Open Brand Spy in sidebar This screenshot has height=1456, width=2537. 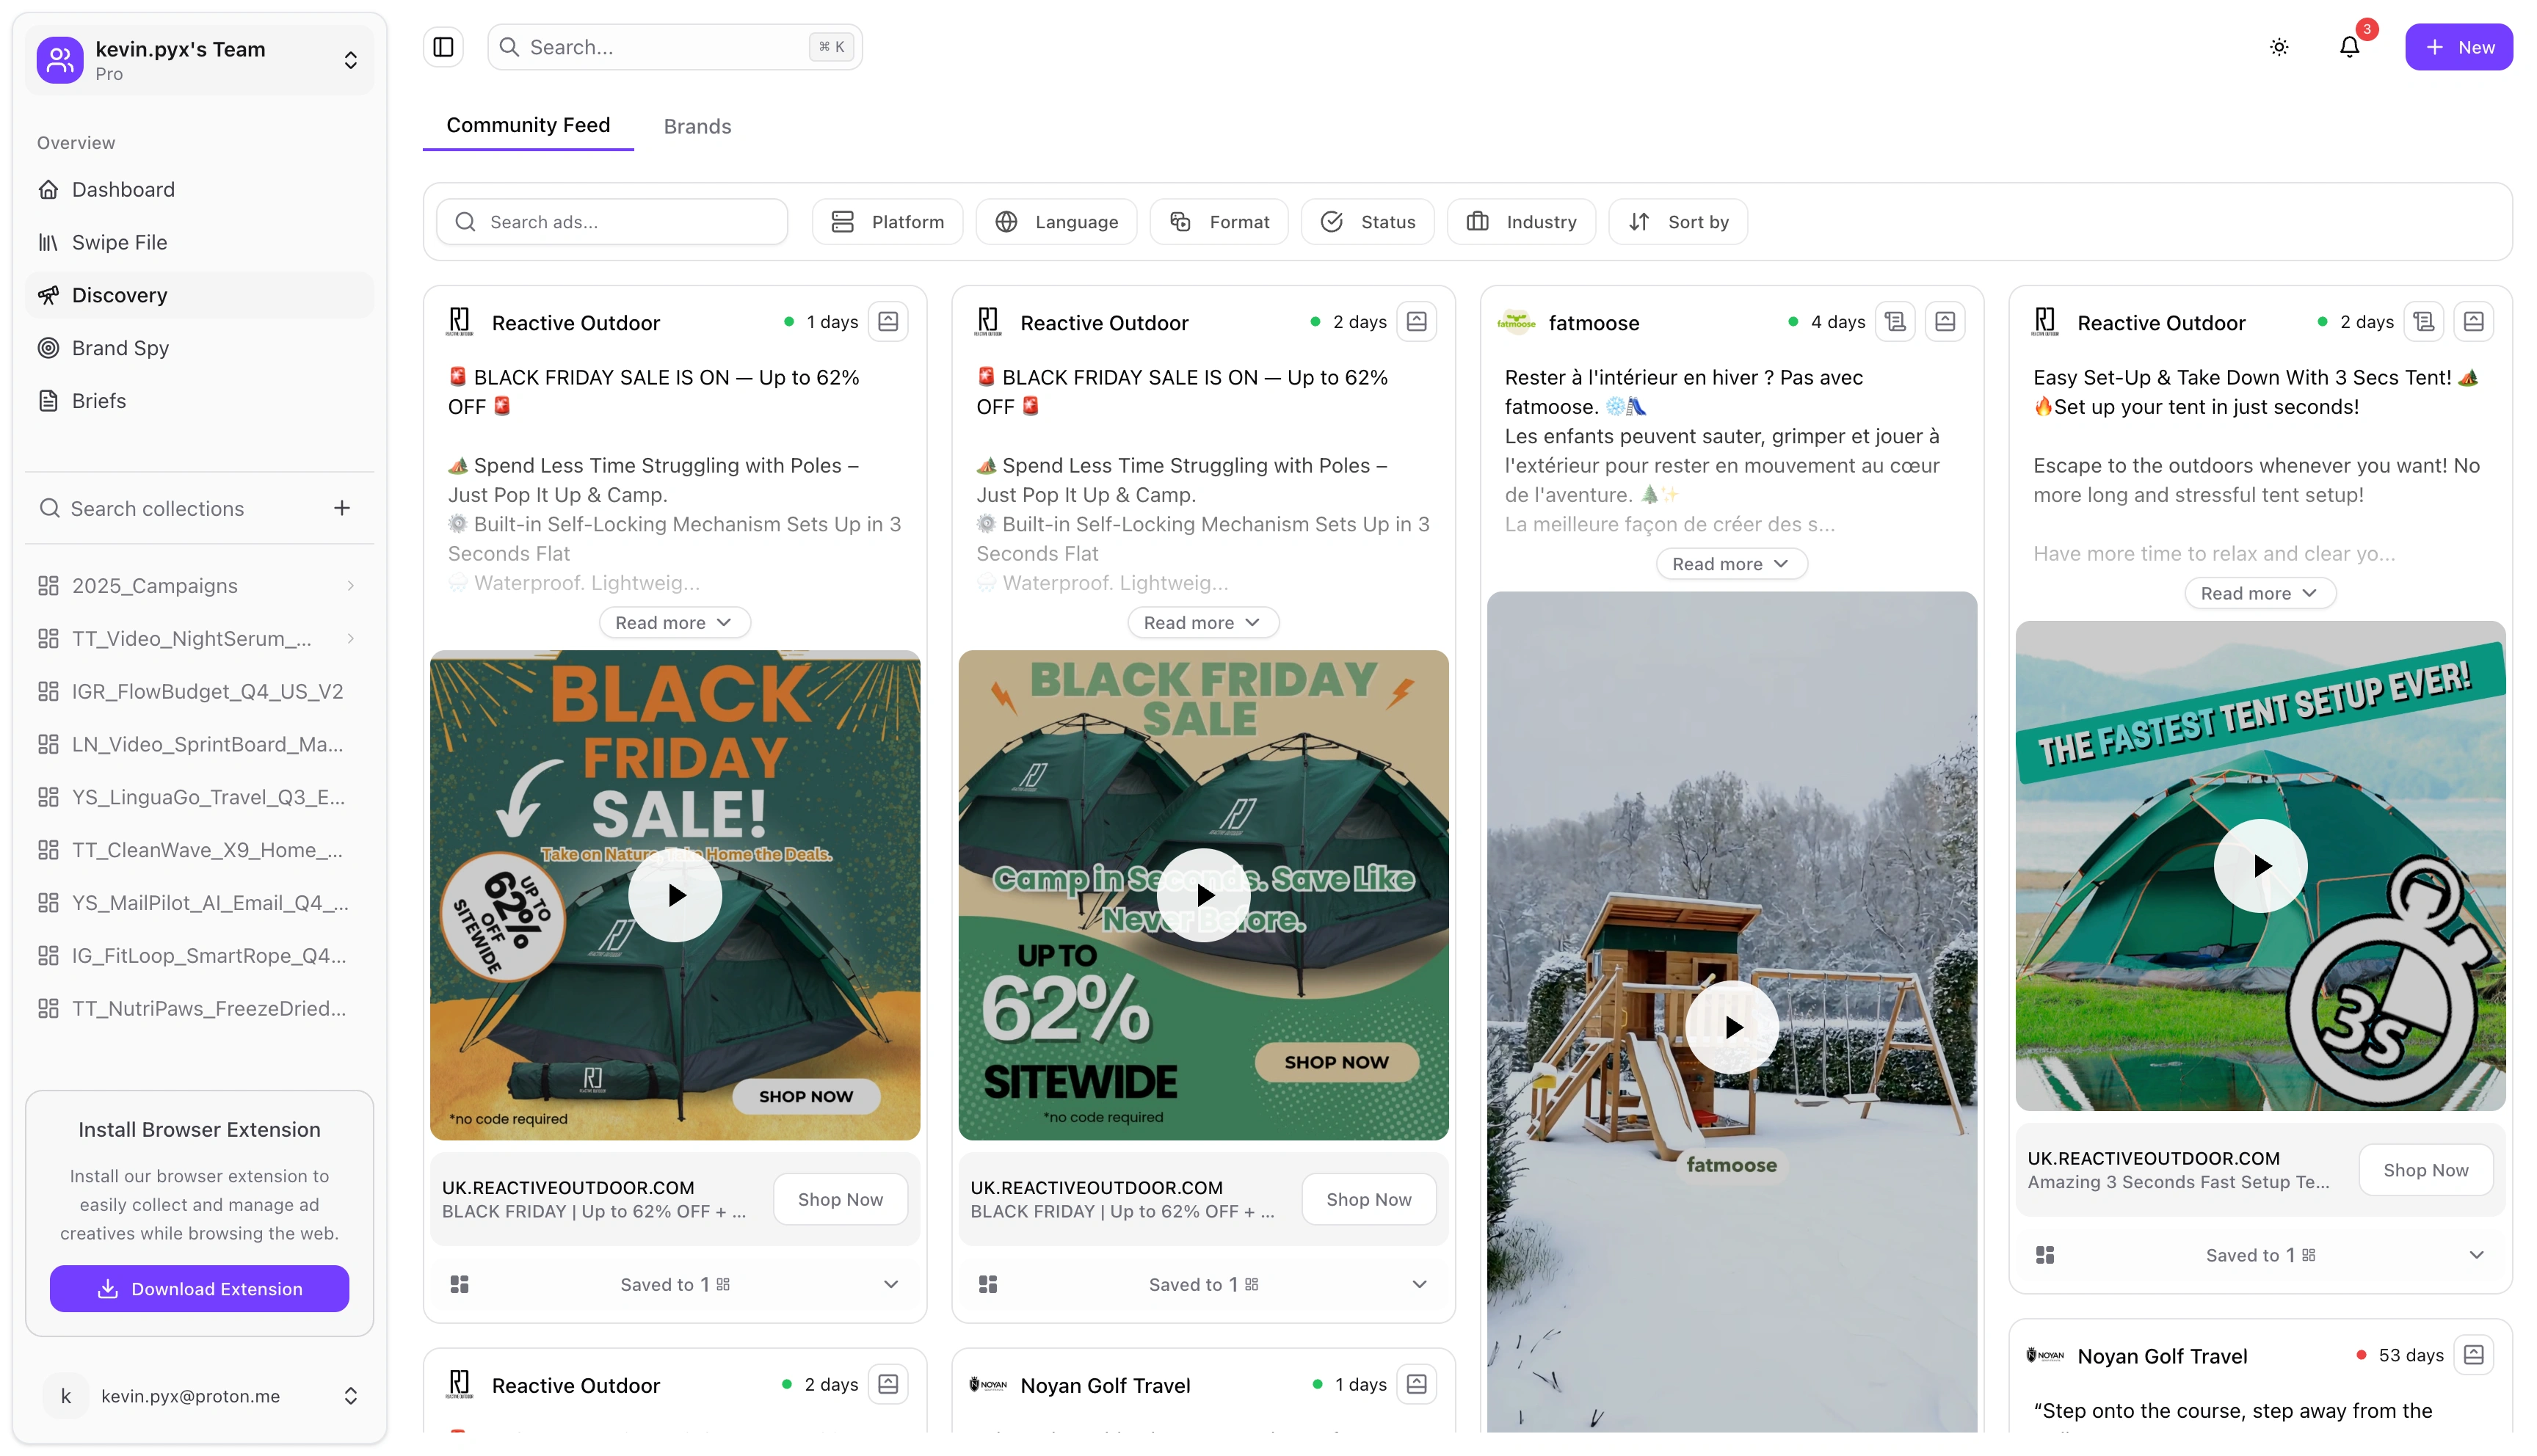(x=120, y=348)
